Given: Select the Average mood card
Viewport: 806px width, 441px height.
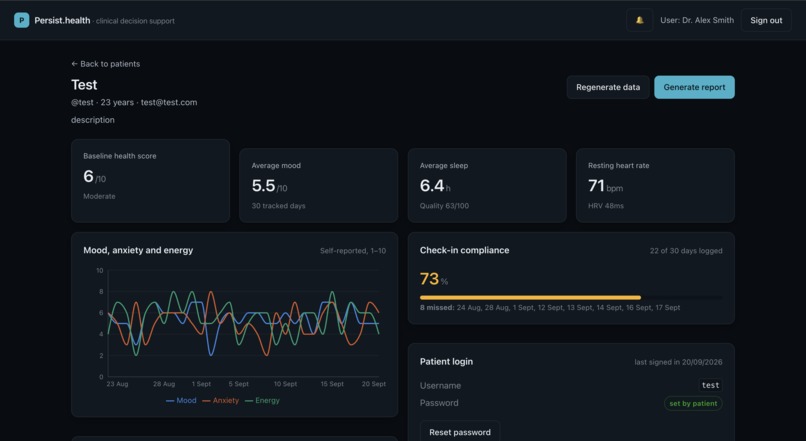Looking at the screenshot, I should tap(319, 185).
